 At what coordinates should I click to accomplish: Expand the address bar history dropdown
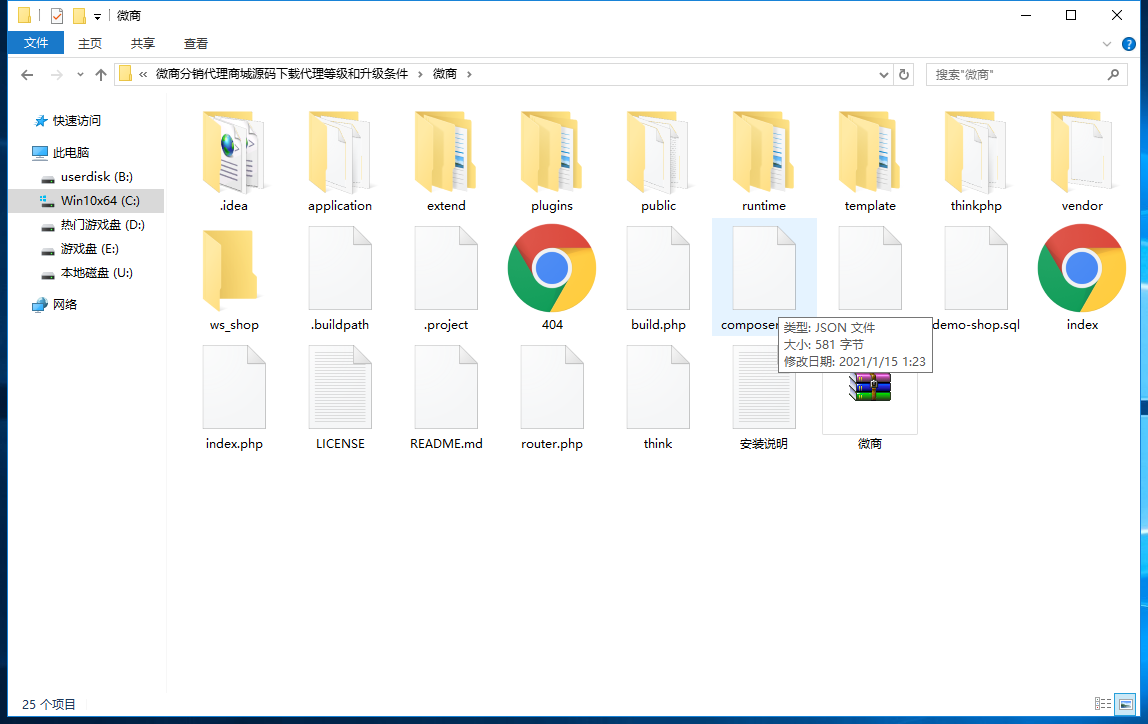coord(883,74)
